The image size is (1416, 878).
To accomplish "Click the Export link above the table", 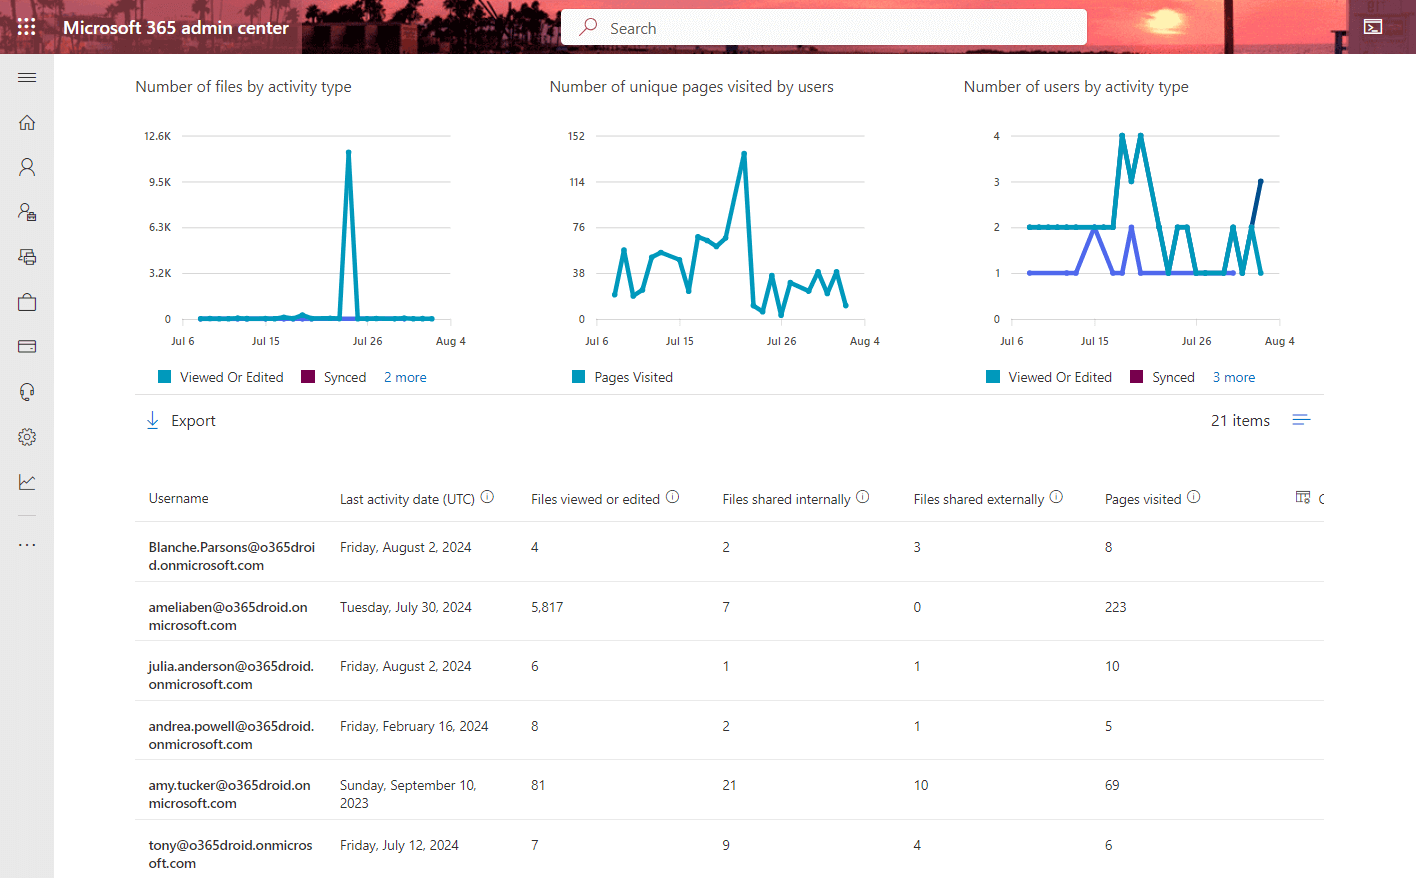I will point(181,420).
